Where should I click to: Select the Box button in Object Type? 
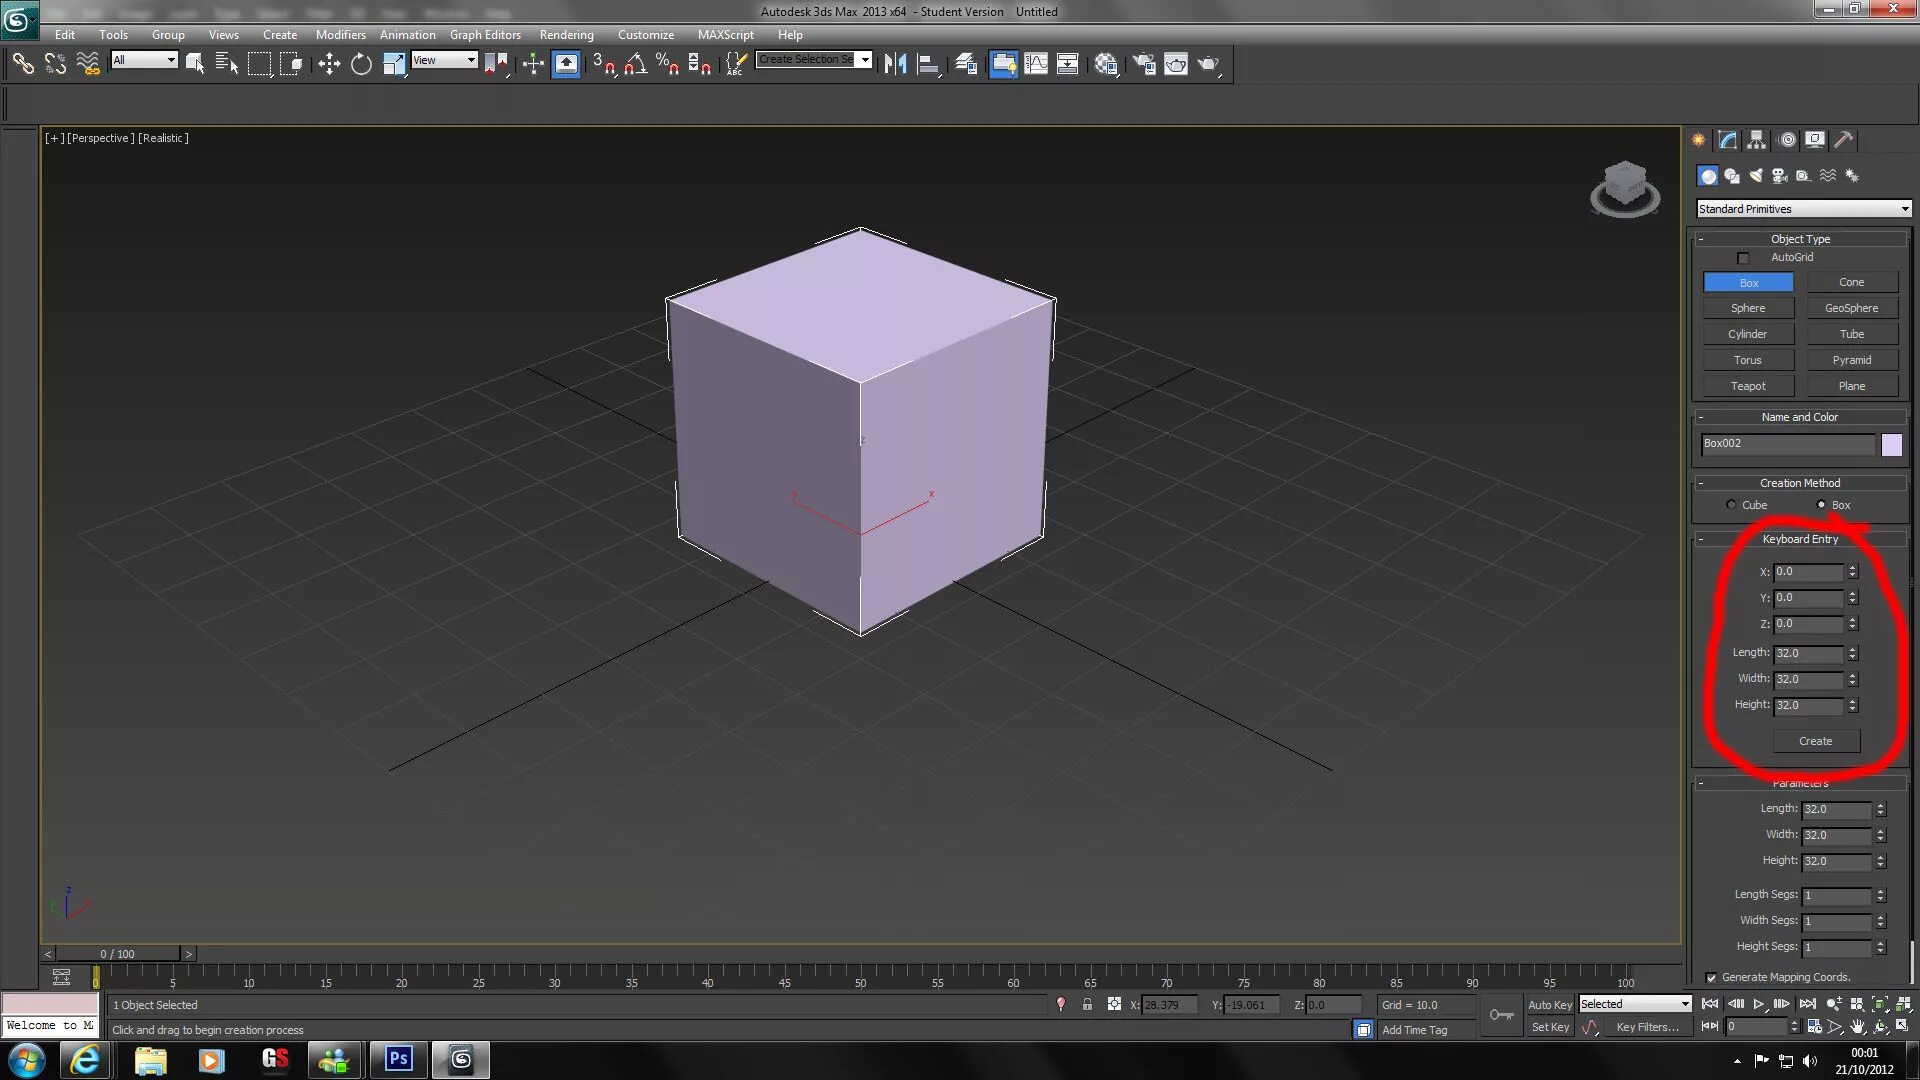[x=1747, y=282]
